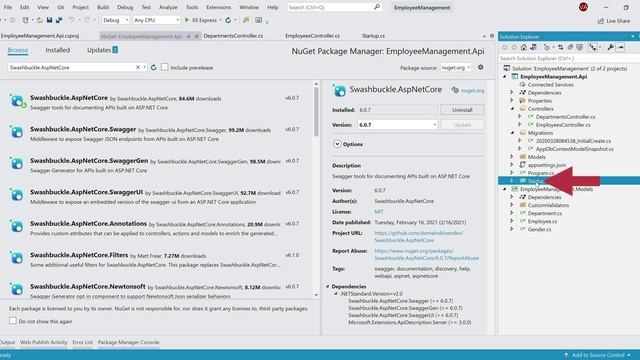Switch to DepartmentsController.cs tab

coord(233,36)
